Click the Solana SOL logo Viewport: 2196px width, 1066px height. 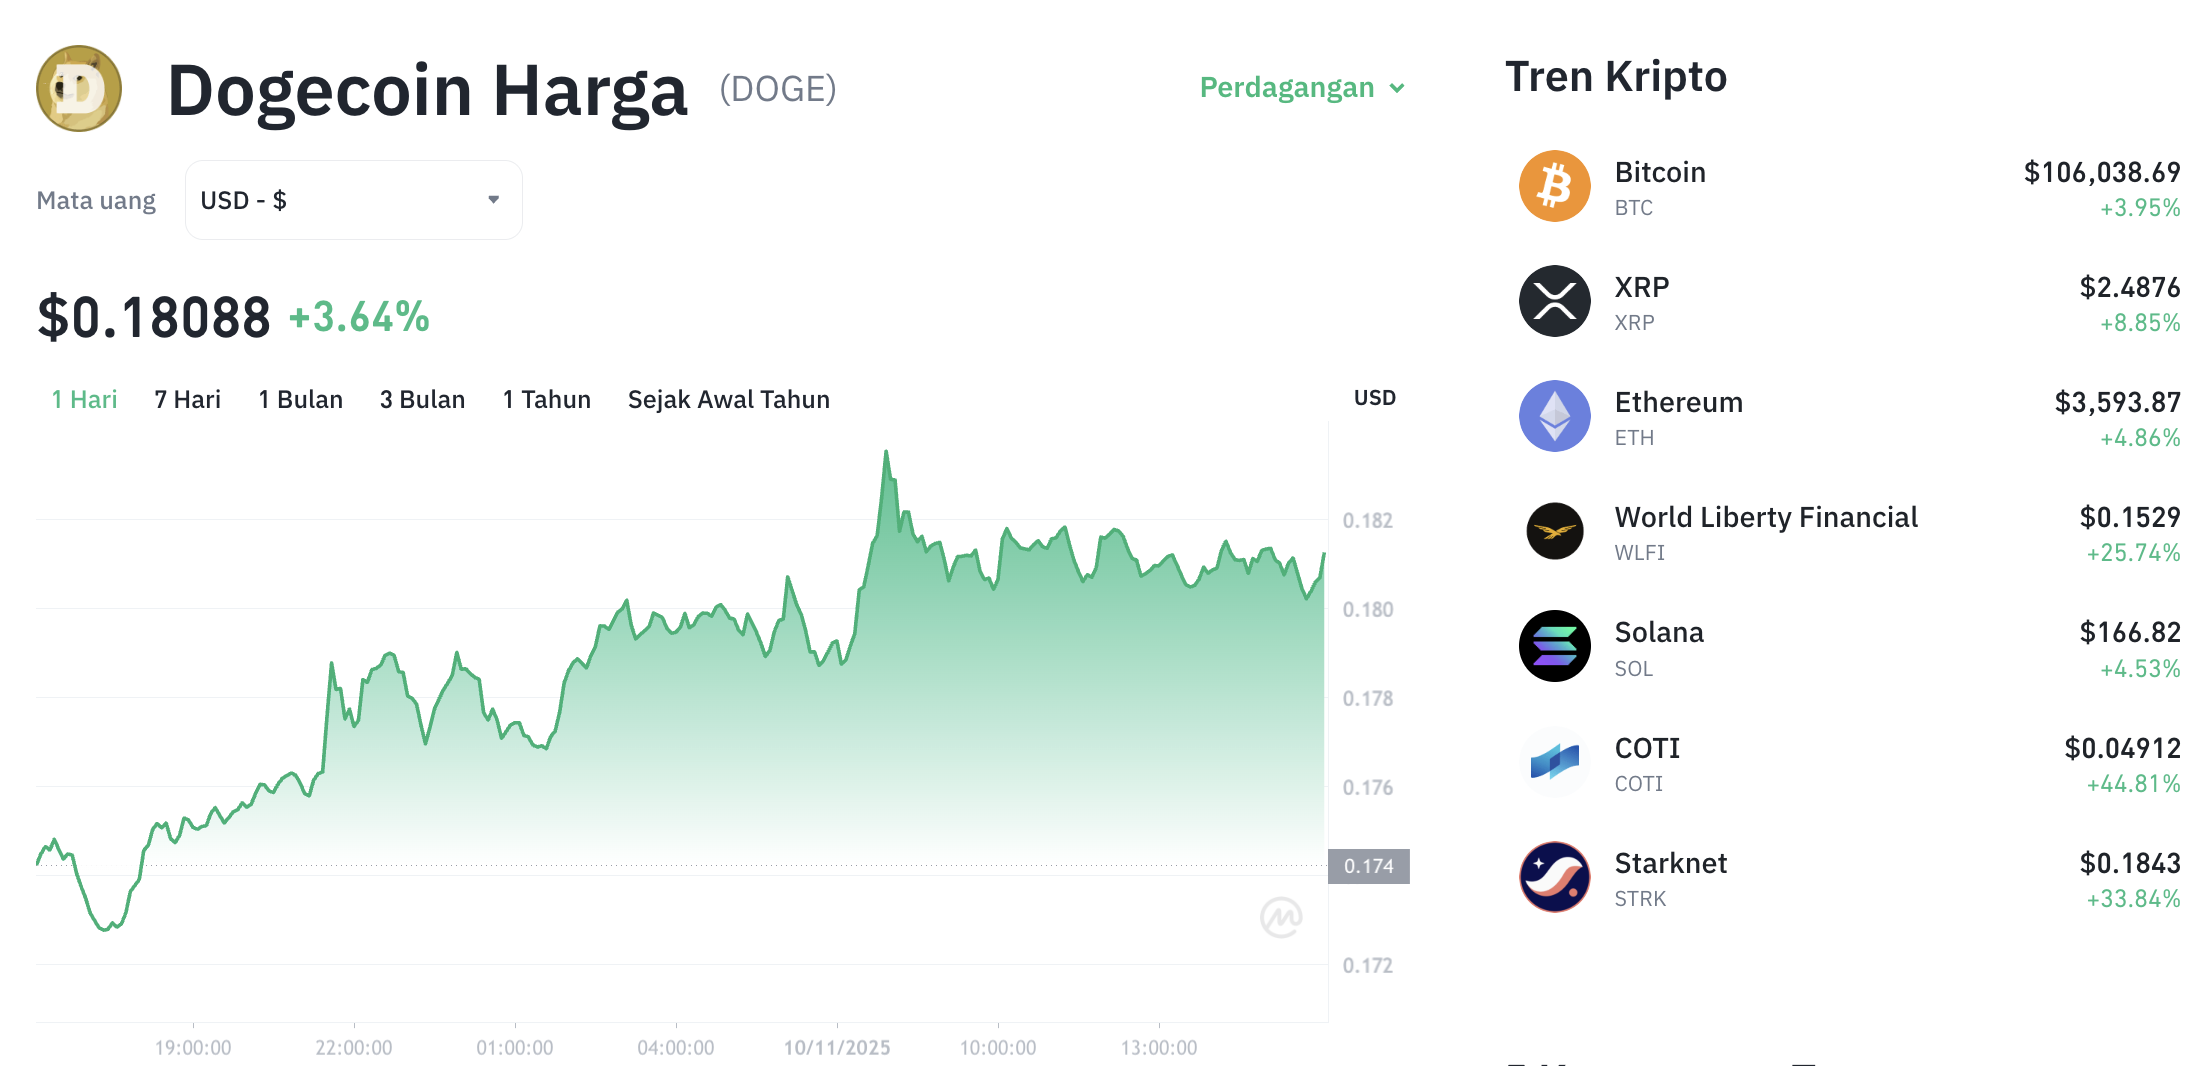pos(1554,646)
